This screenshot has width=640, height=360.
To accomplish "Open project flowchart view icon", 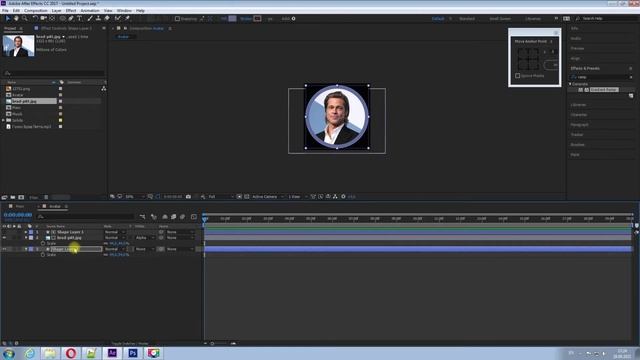I will 104,88.
